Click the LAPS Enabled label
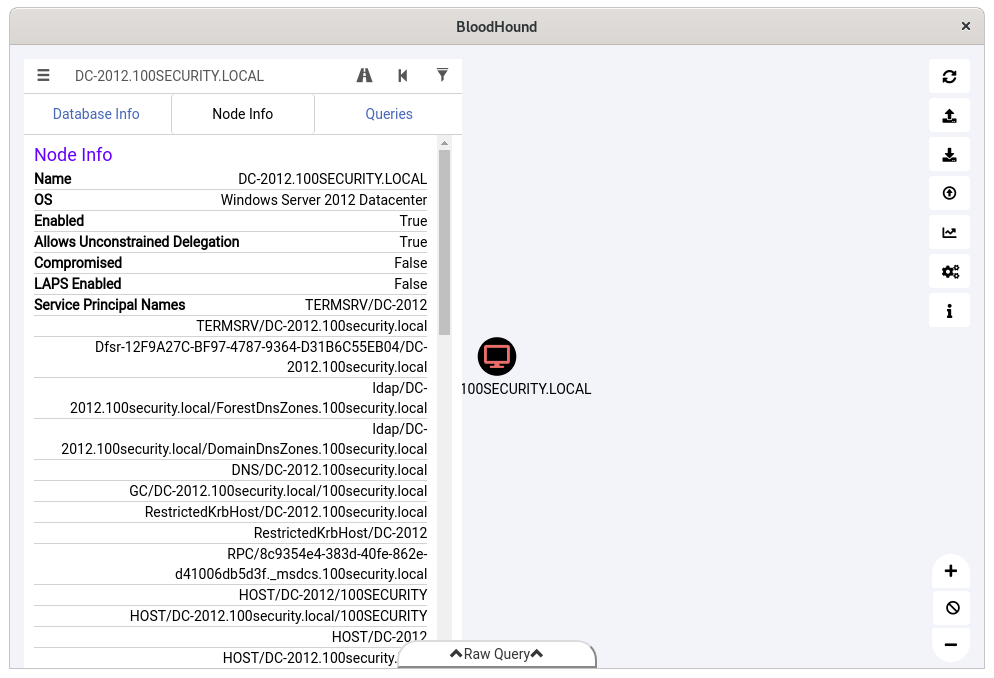The width and height of the screenshot is (994, 678). point(78,283)
